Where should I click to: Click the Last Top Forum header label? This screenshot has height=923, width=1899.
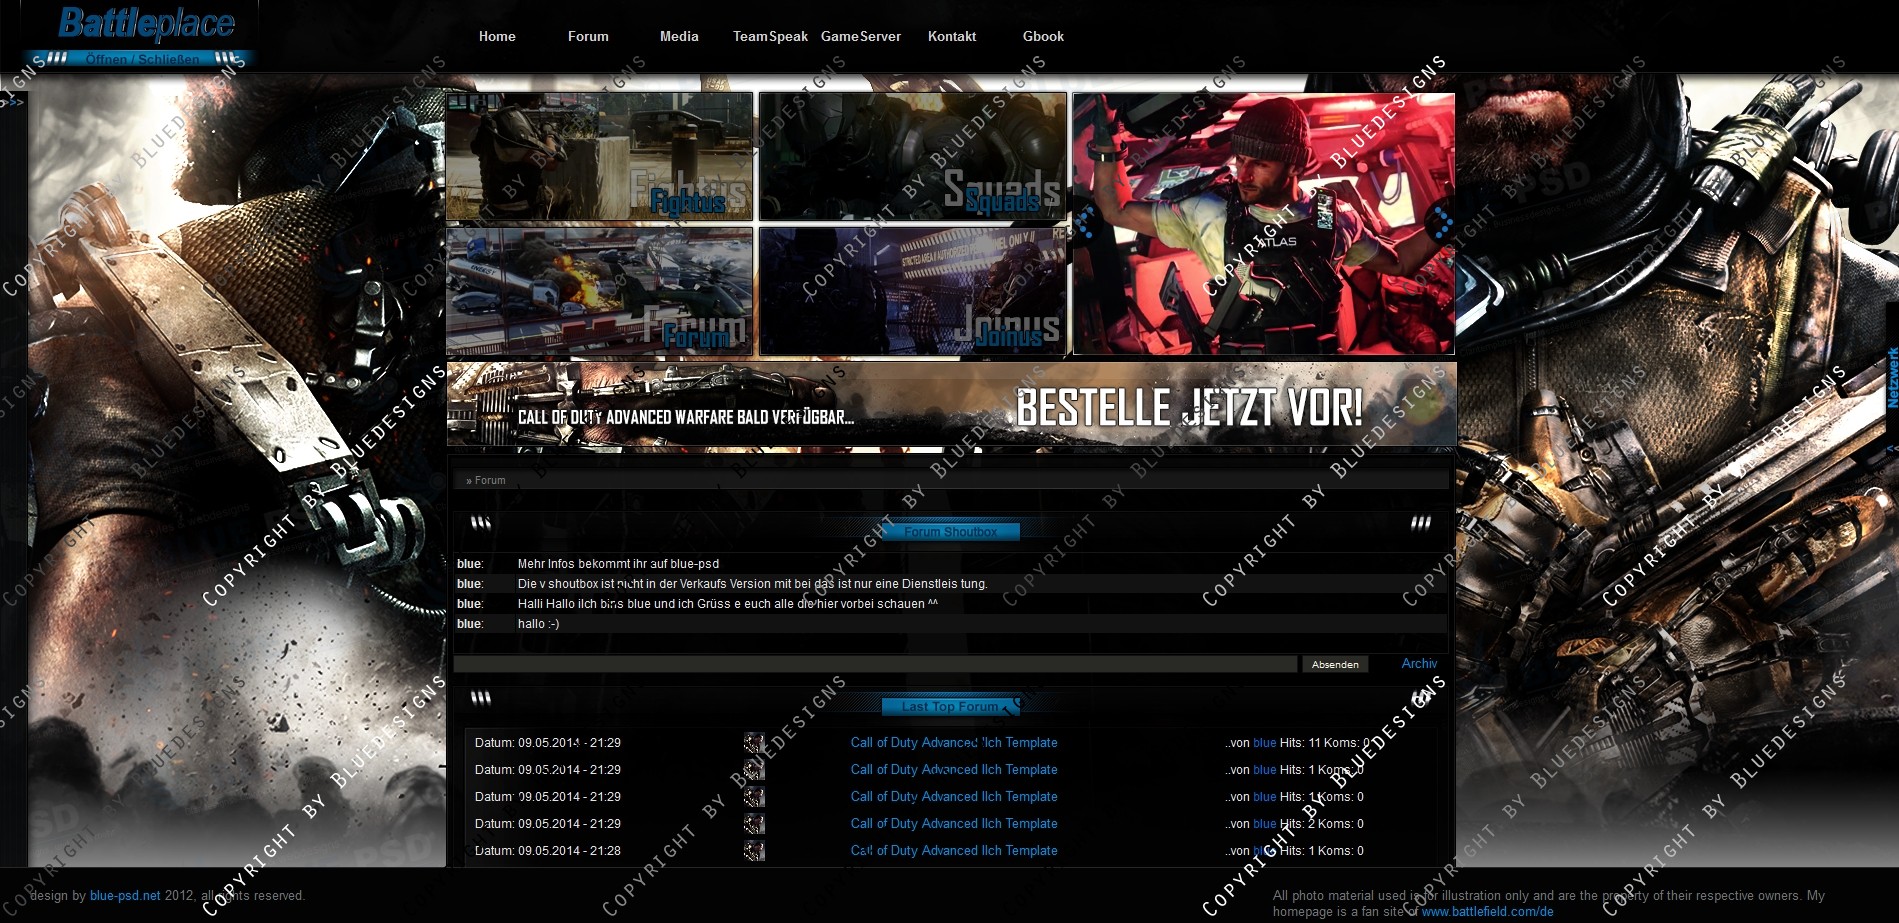pos(950,706)
